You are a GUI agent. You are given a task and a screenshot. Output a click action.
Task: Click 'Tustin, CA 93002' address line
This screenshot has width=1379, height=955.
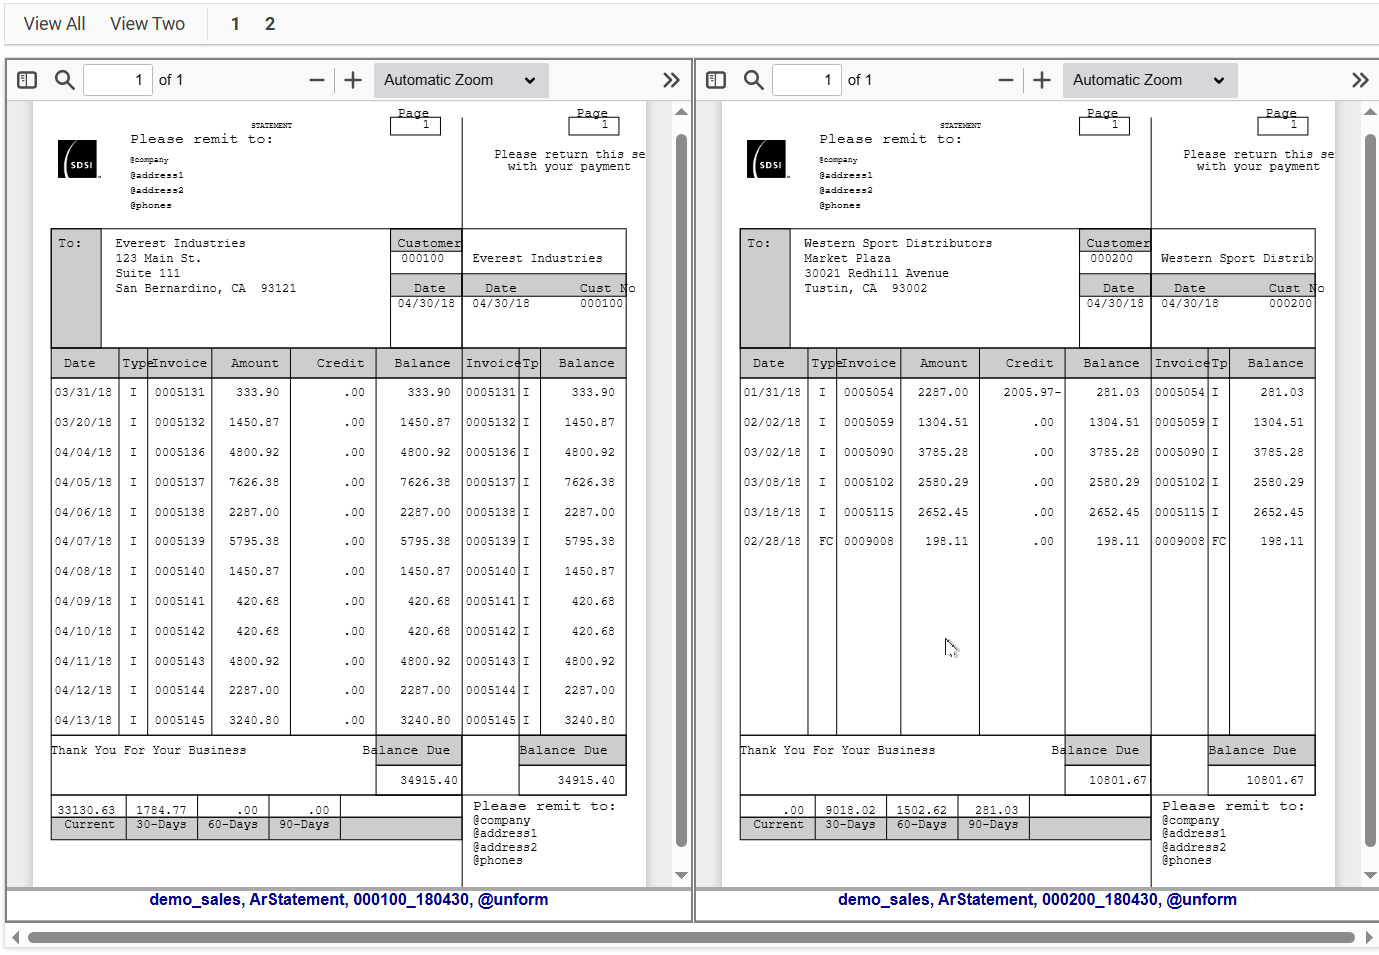tap(865, 288)
